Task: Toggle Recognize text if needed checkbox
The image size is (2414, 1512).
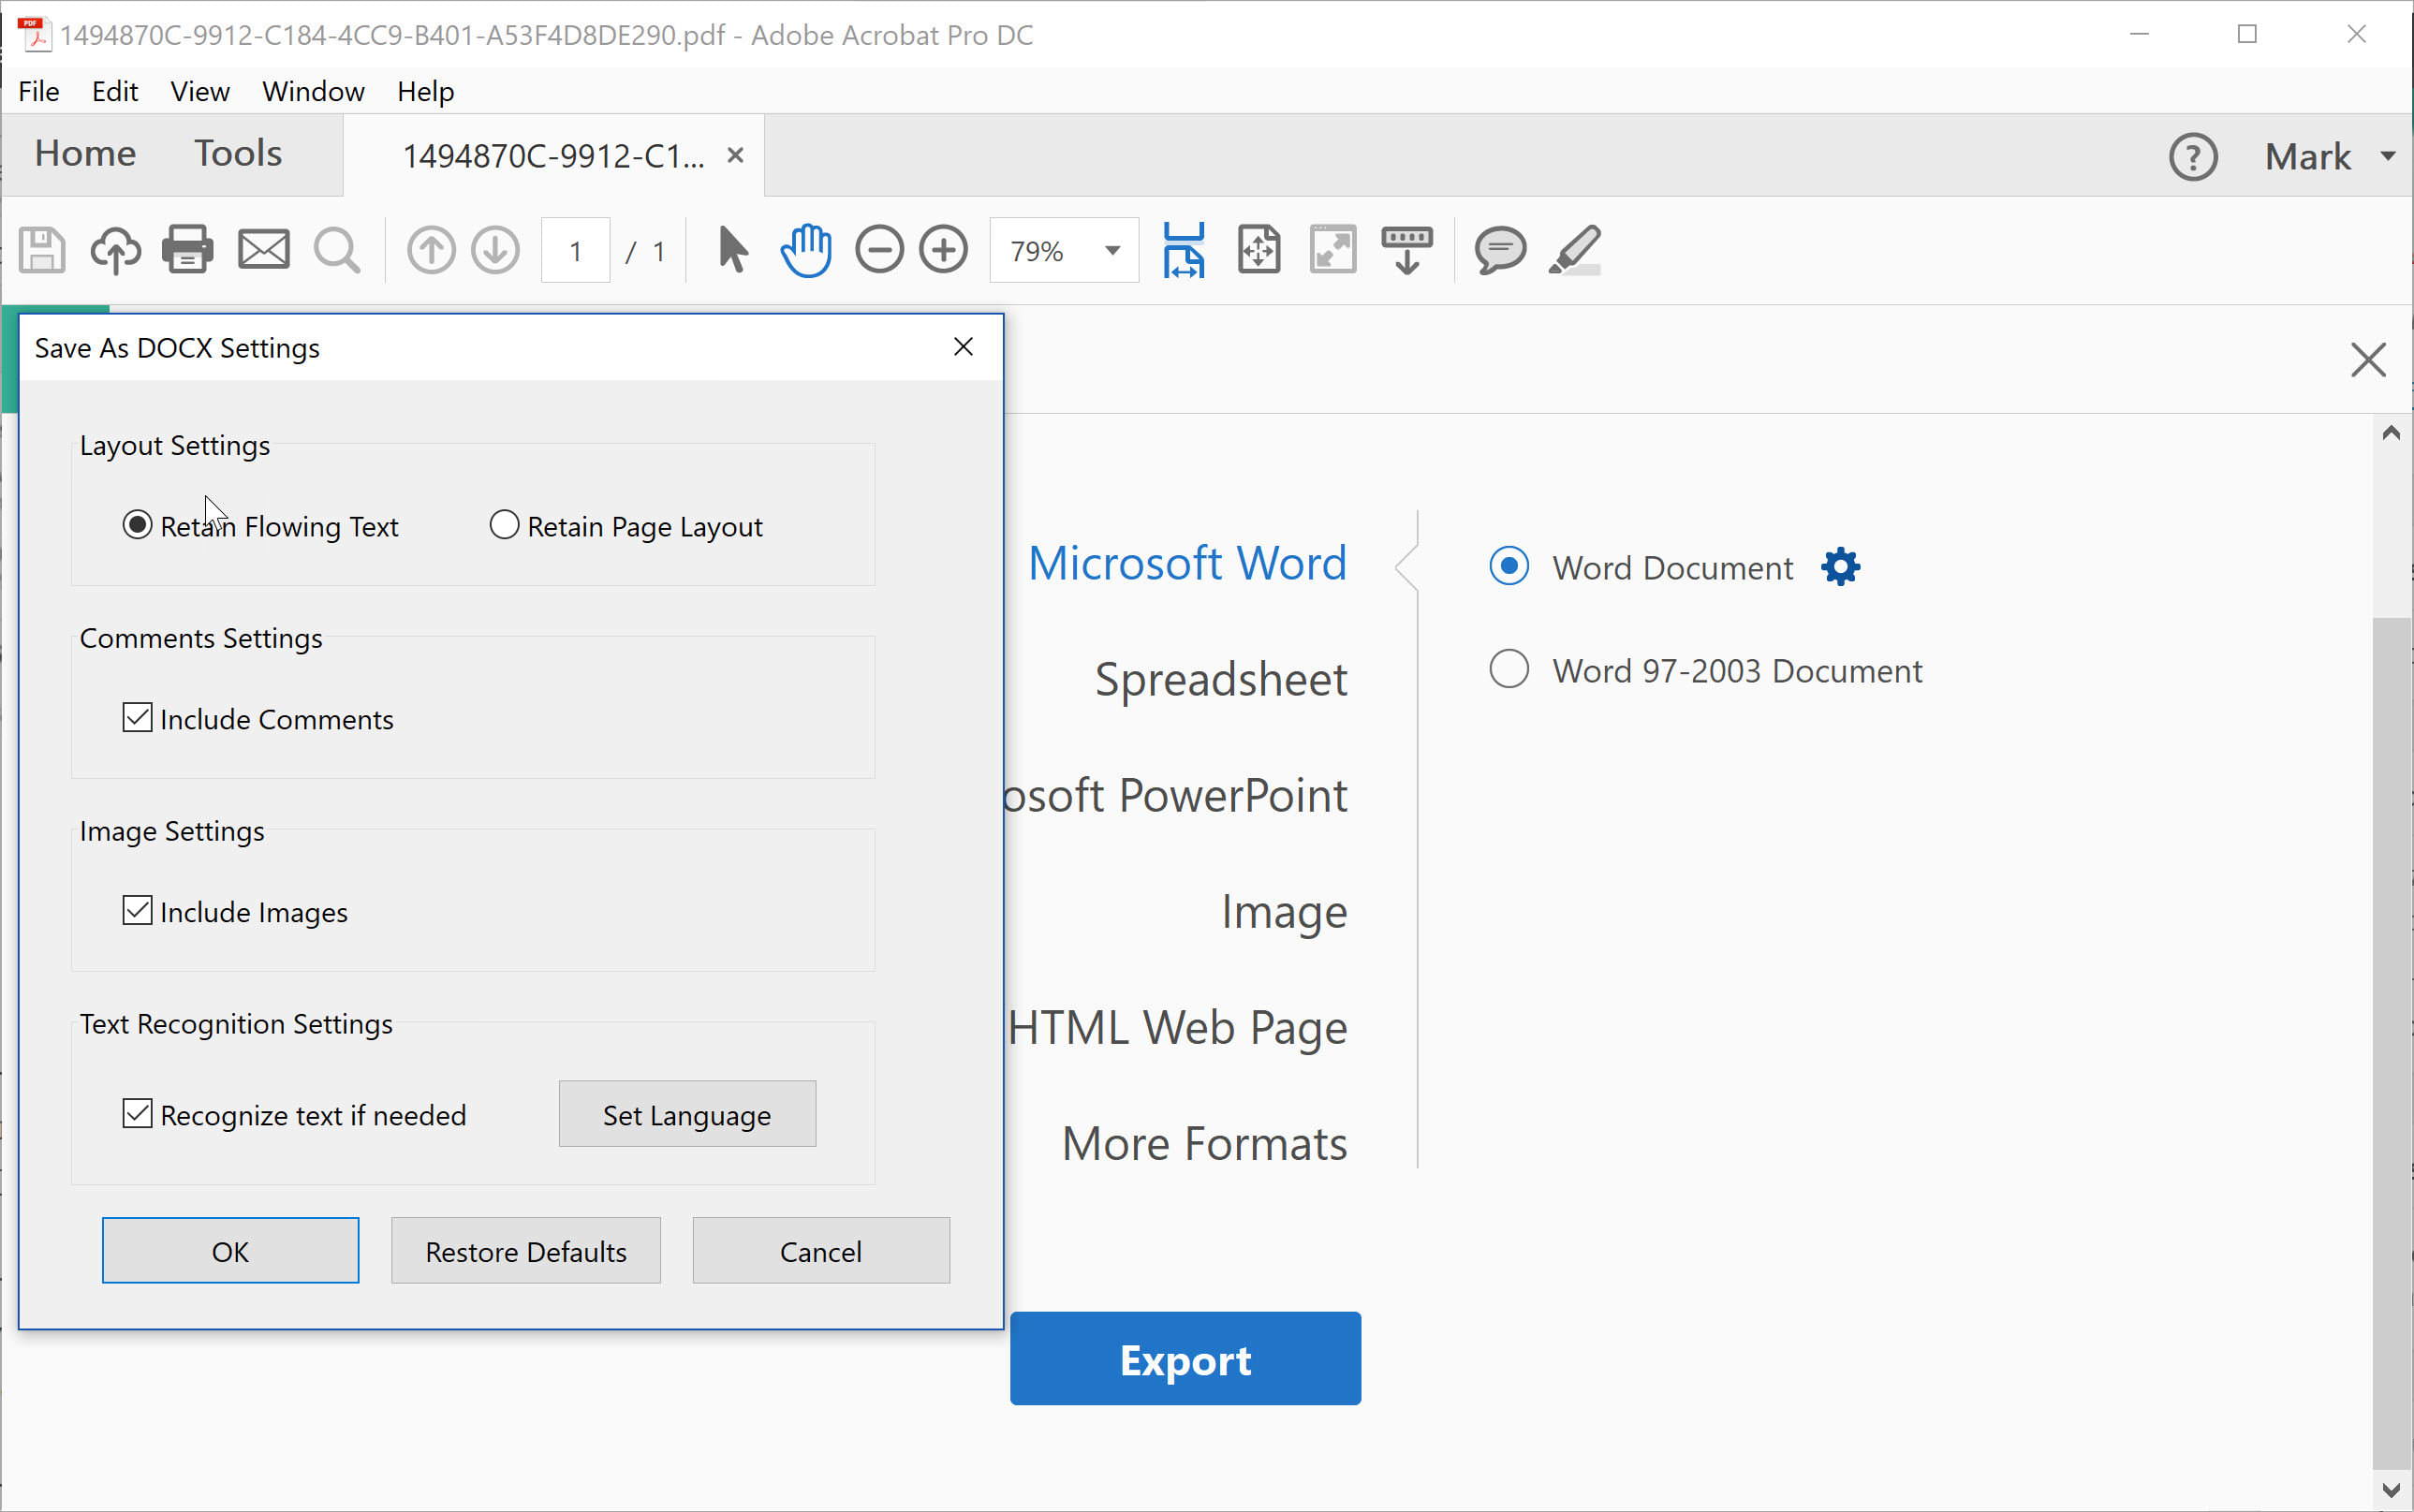Action: (x=136, y=1113)
